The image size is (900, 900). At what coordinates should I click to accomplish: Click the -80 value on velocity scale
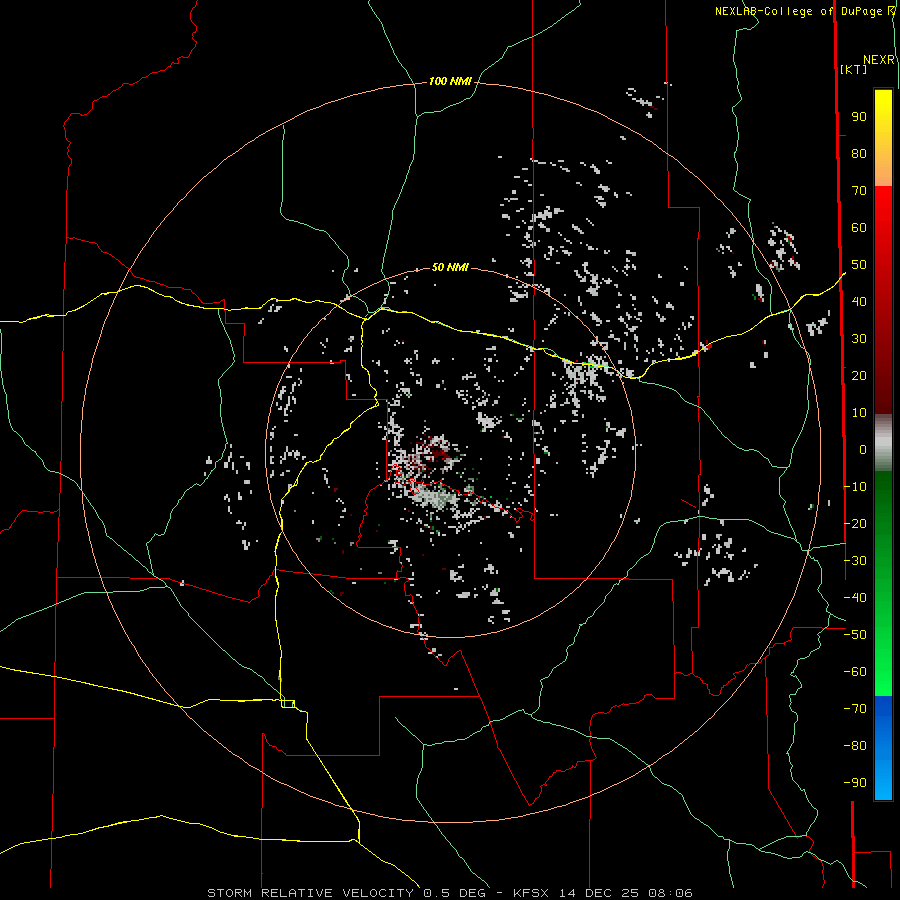pos(855,746)
